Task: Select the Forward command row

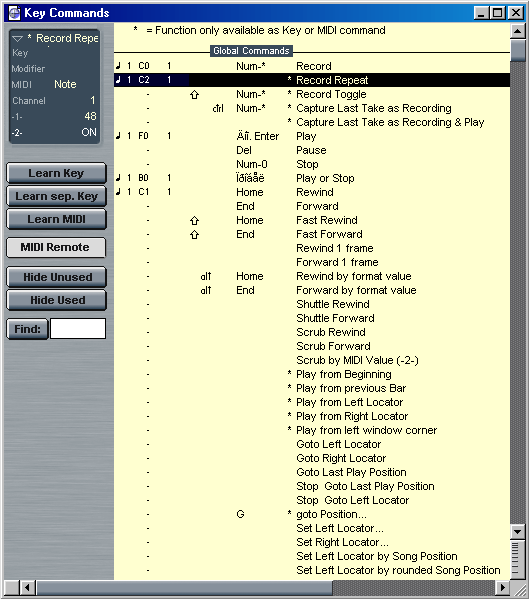Action: point(312,206)
